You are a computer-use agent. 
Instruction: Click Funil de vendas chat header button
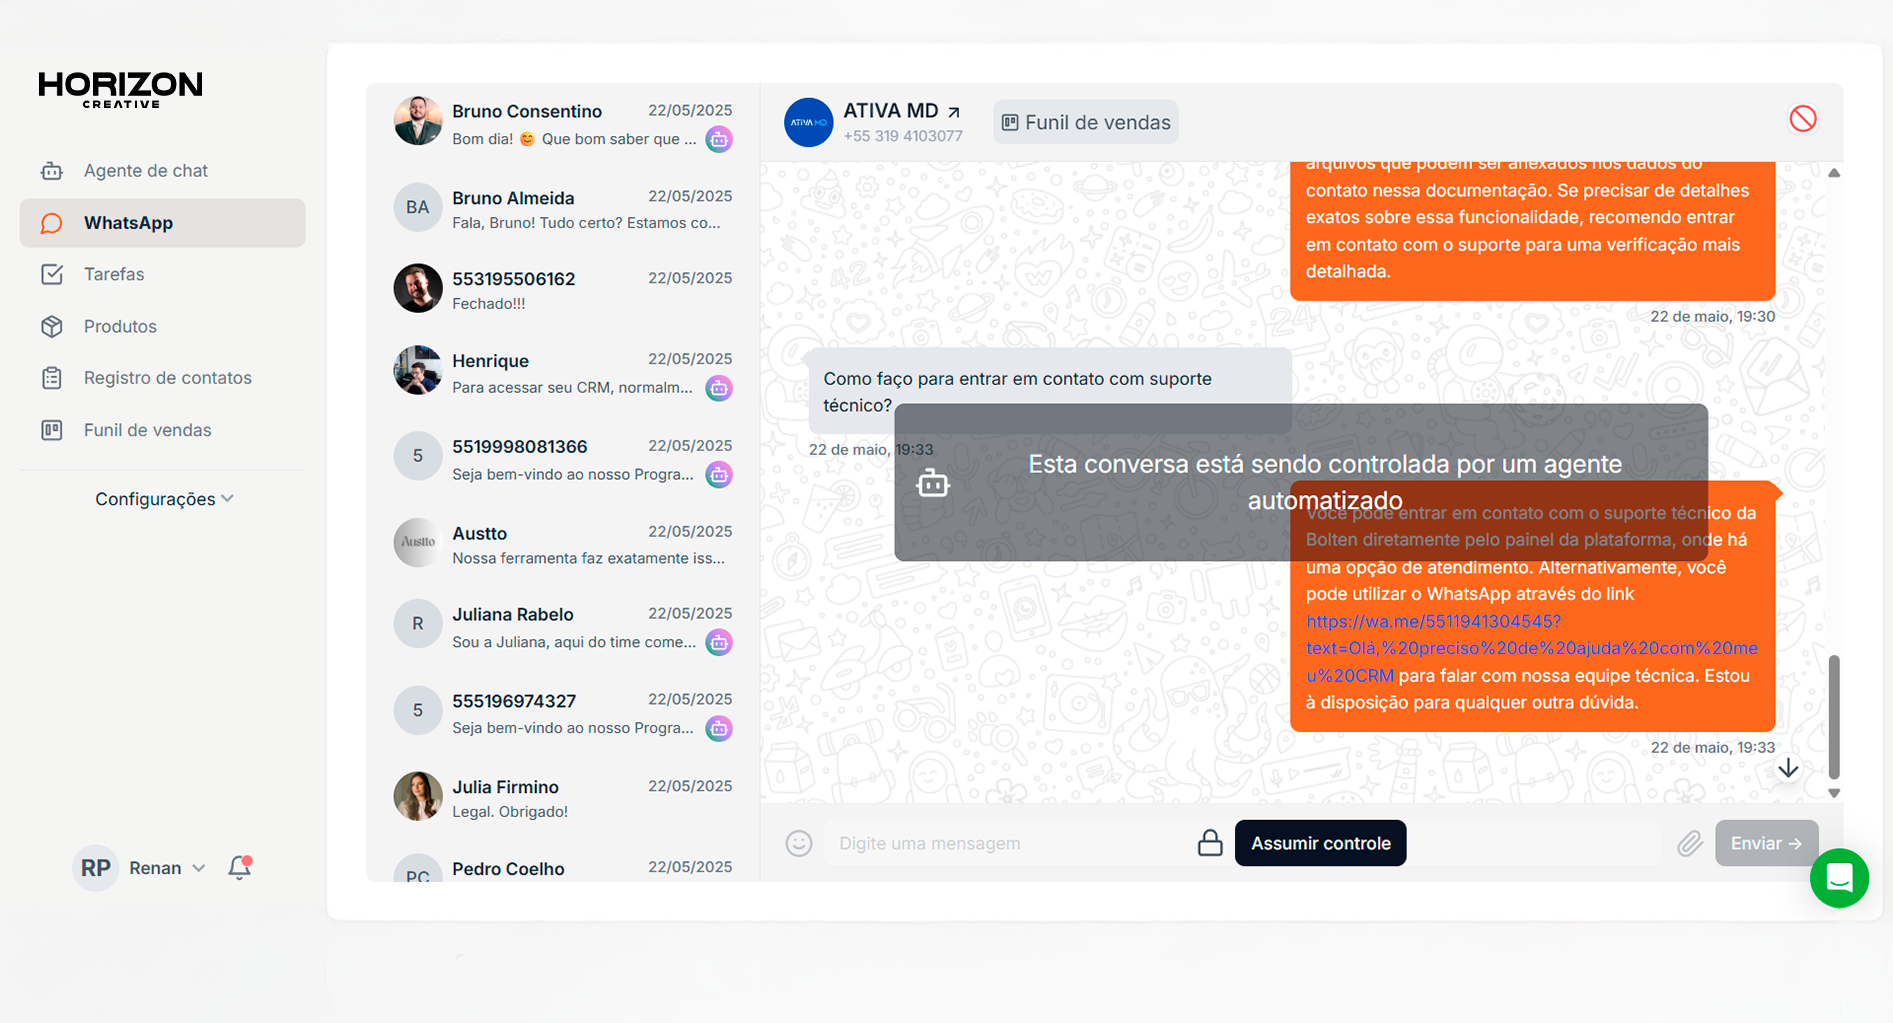pos(1085,122)
